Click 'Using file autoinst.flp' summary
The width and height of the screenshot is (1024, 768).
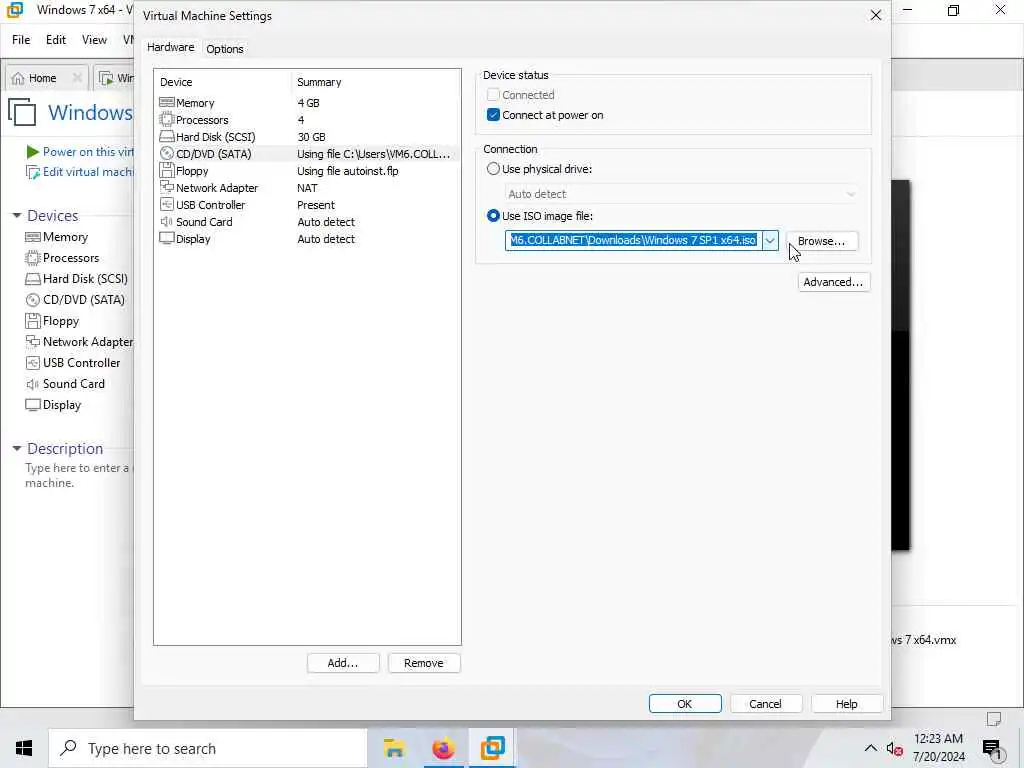pos(347,170)
